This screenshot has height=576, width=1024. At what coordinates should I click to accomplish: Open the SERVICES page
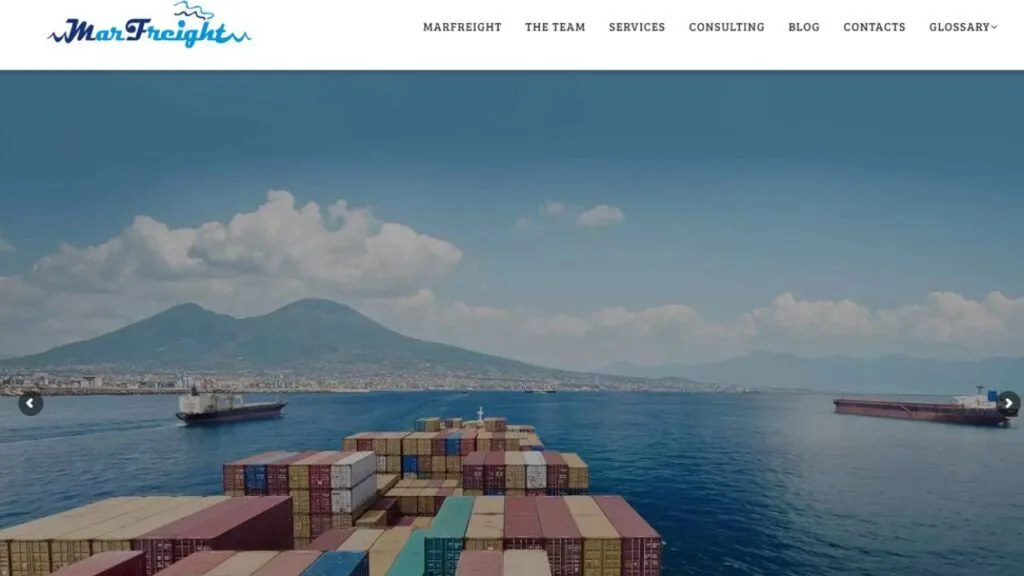click(x=637, y=27)
